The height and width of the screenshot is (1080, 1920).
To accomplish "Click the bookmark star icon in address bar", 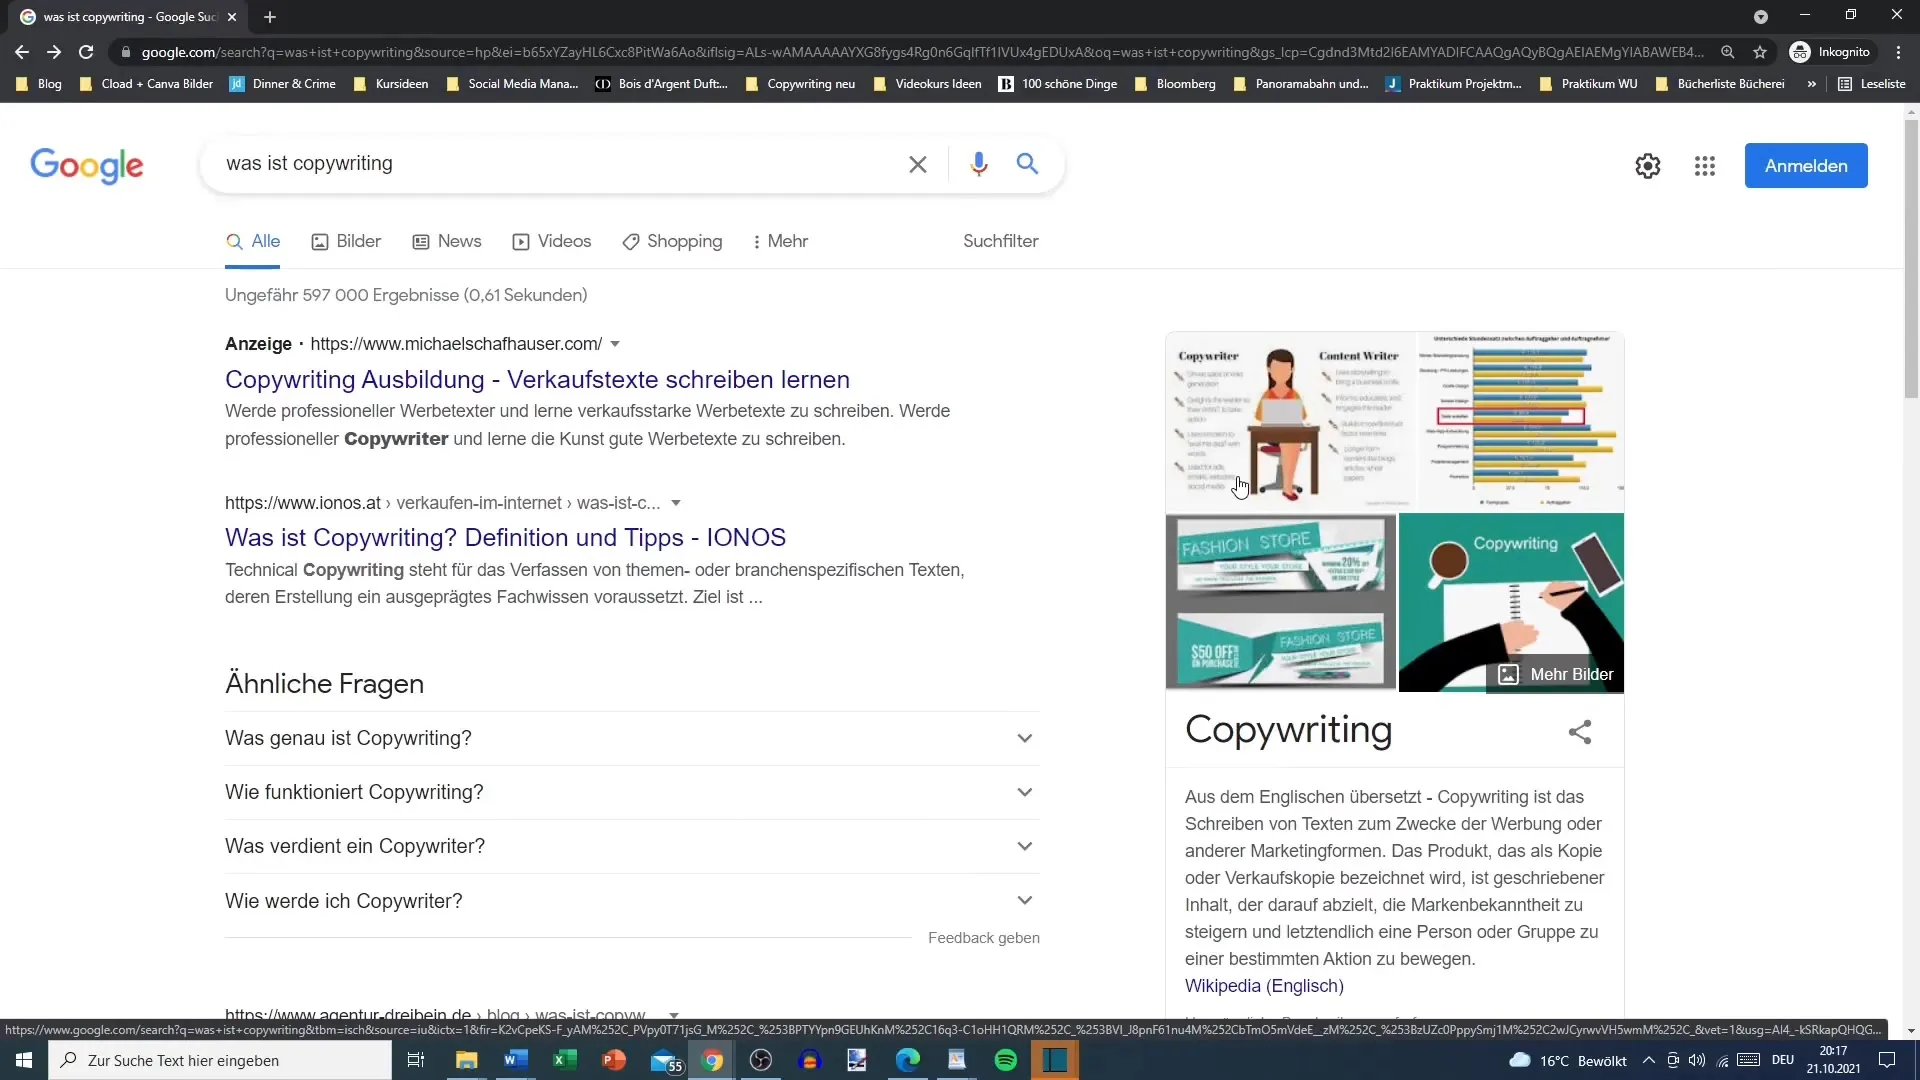I will click(x=1759, y=51).
